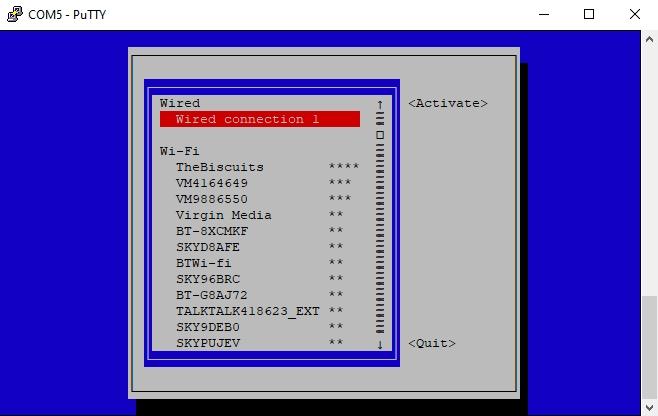Choose the VM9886550 network

point(260,199)
